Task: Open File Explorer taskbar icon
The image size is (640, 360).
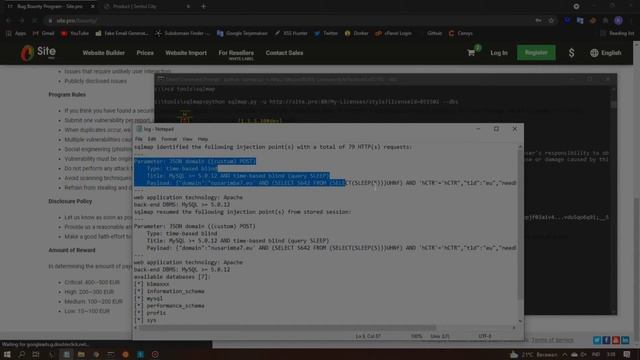Action: (x=81, y=354)
